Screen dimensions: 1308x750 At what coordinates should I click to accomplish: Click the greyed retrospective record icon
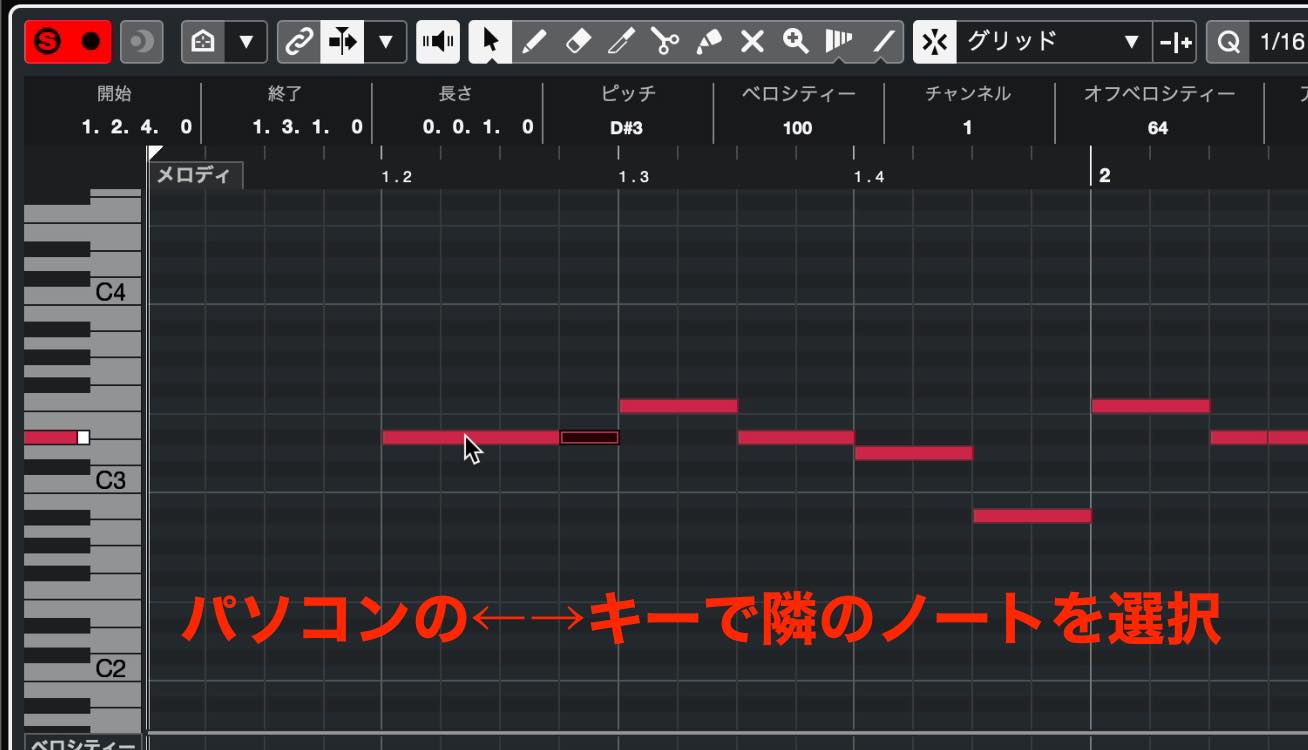click(141, 42)
